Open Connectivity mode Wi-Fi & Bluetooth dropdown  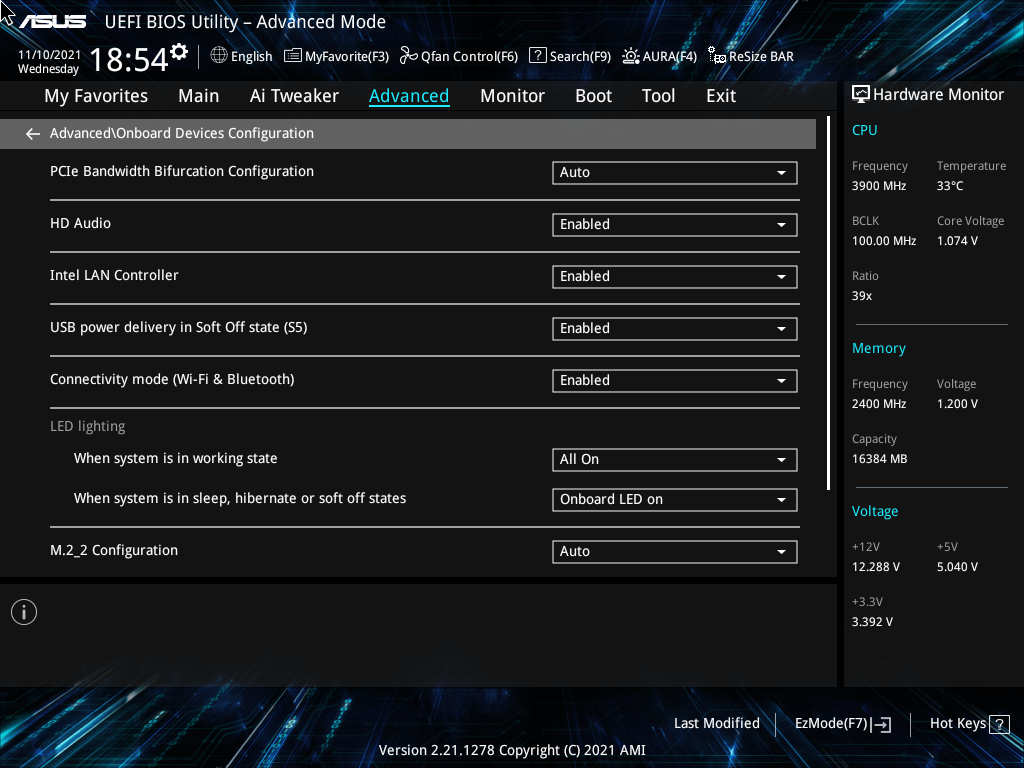(x=675, y=381)
